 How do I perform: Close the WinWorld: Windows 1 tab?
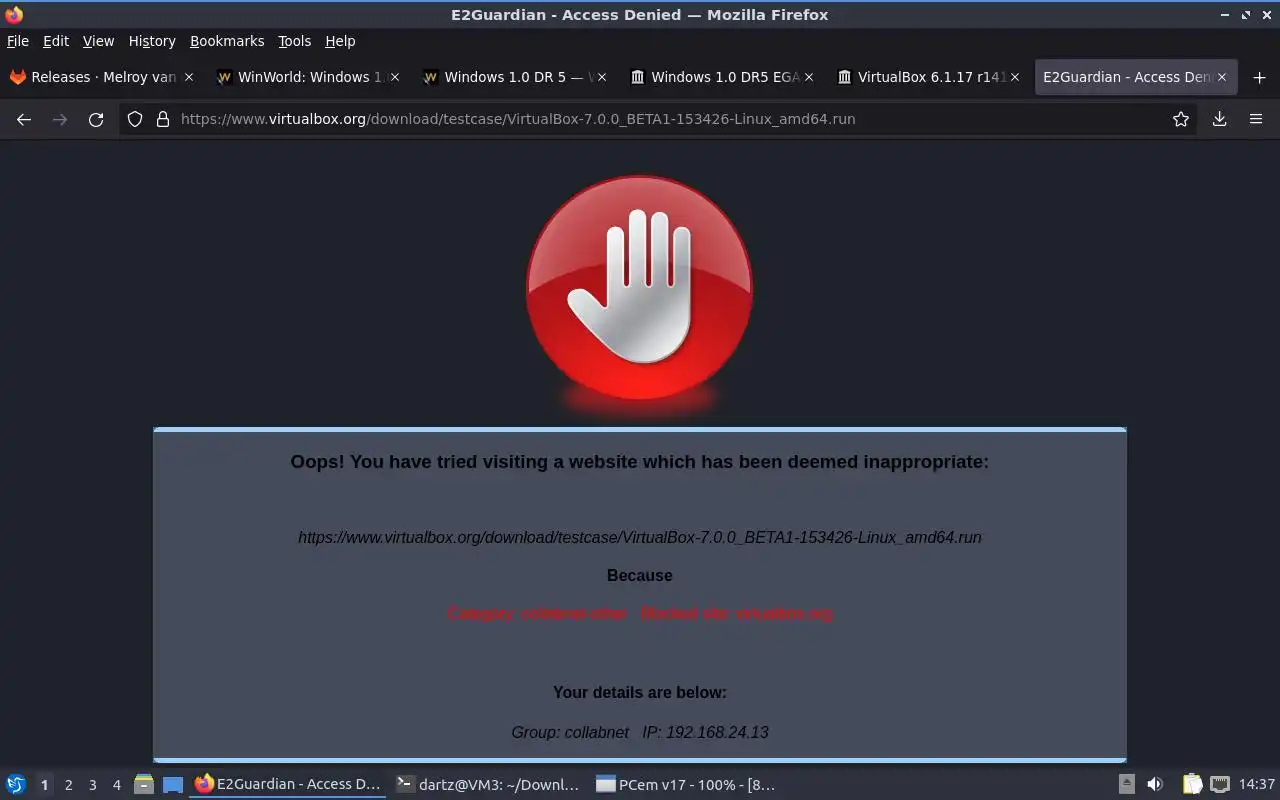(394, 77)
